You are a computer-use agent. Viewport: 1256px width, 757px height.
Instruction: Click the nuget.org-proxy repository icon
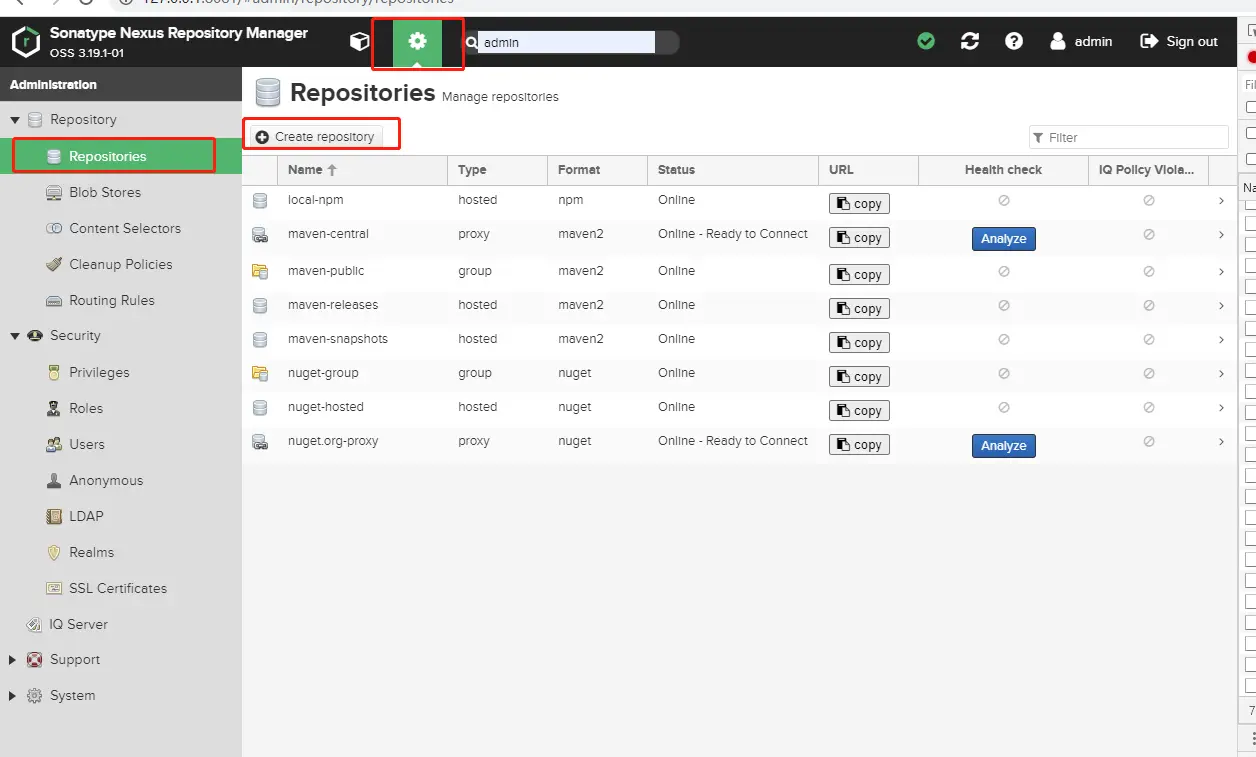[260, 441]
